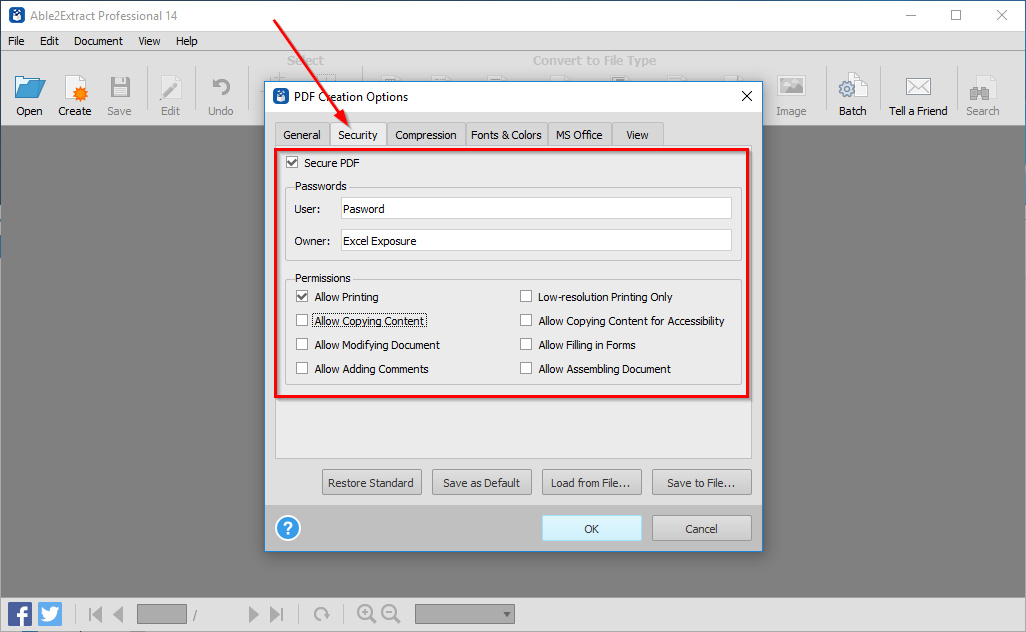
Task: Enable Allow Adding Comments checkbox
Action: (x=302, y=368)
